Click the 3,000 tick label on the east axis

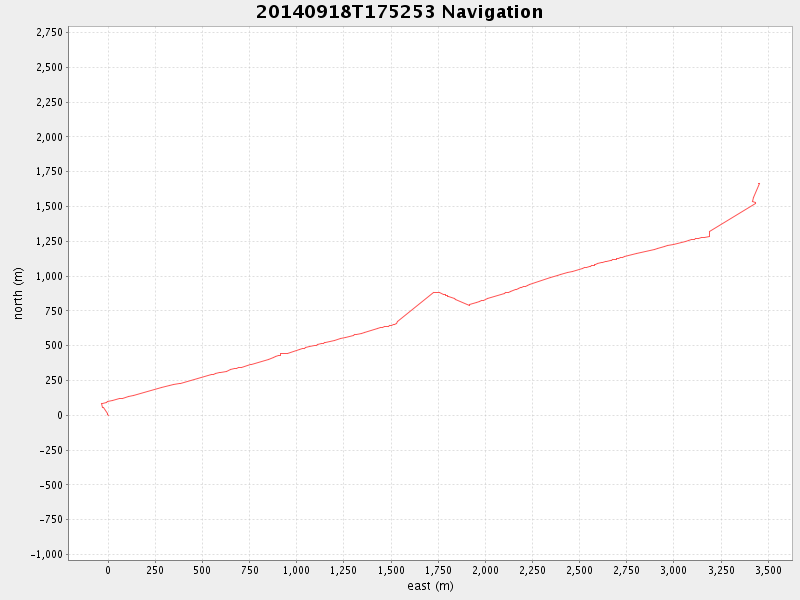click(x=673, y=570)
